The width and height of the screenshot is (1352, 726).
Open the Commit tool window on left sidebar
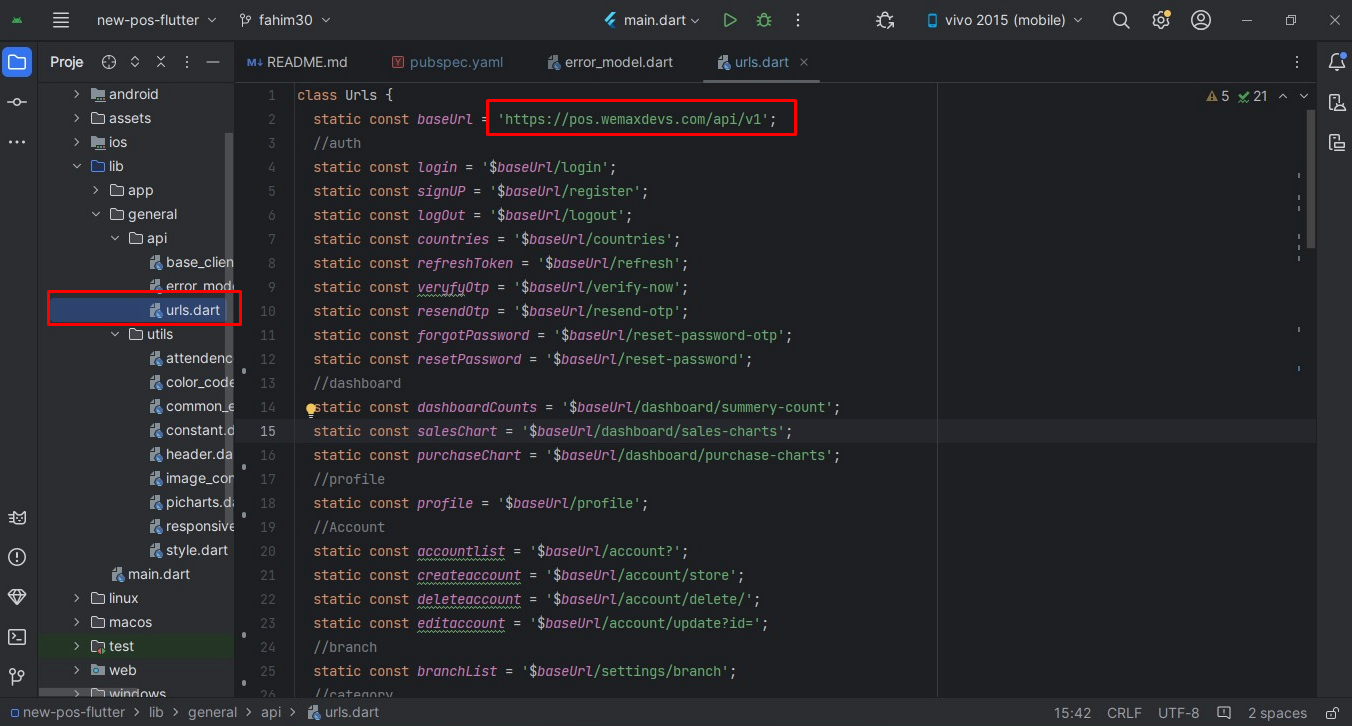click(x=17, y=101)
